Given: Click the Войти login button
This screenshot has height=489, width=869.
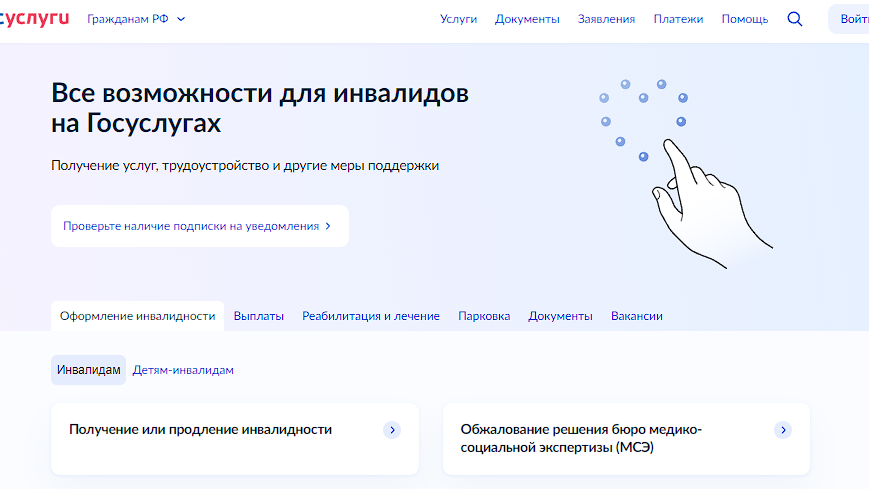Looking at the screenshot, I should tap(849, 19).
